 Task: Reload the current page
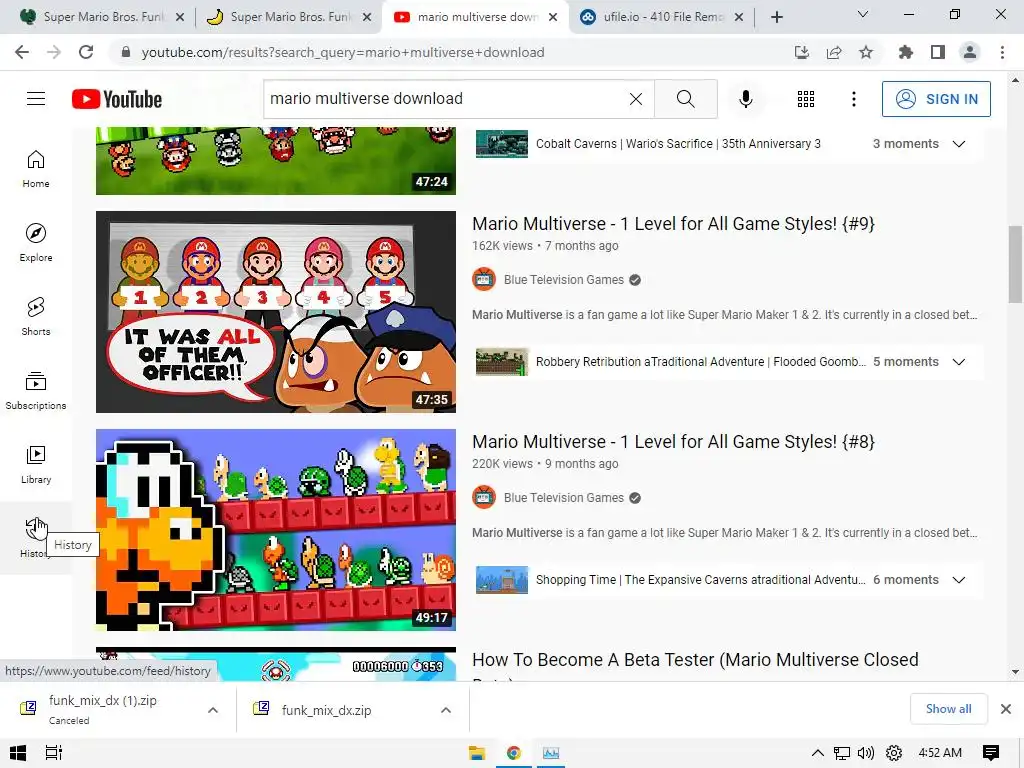86,52
